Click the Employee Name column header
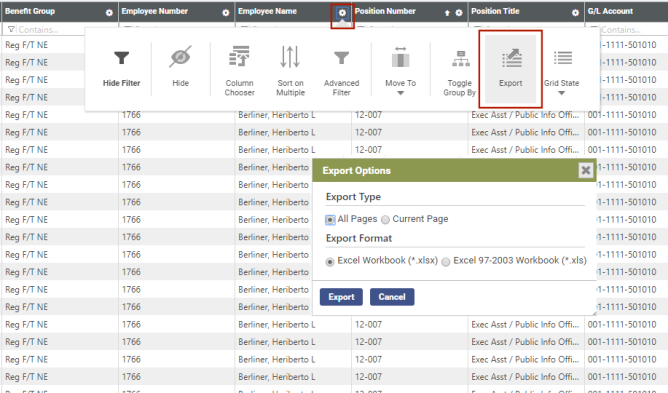Screen dimensions: 668x393 (x=267, y=12)
